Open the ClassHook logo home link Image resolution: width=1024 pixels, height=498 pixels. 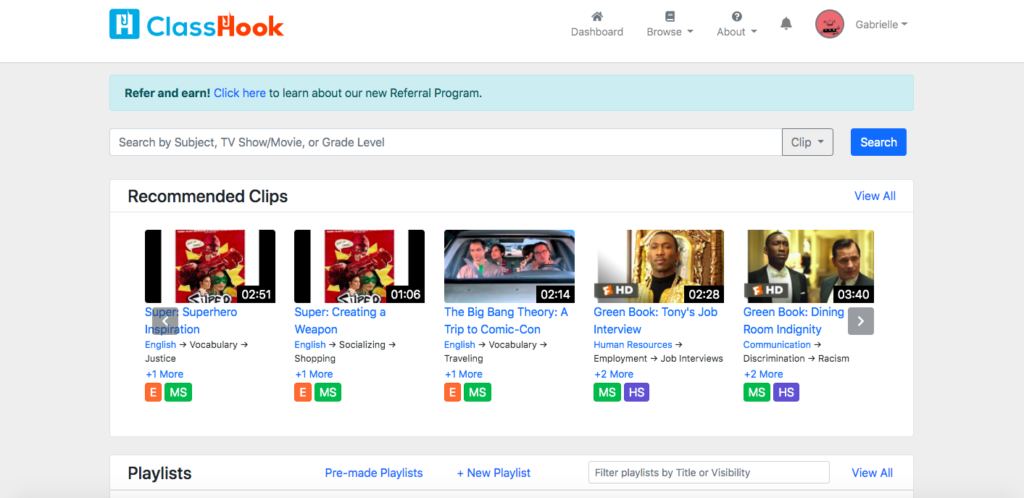197,25
